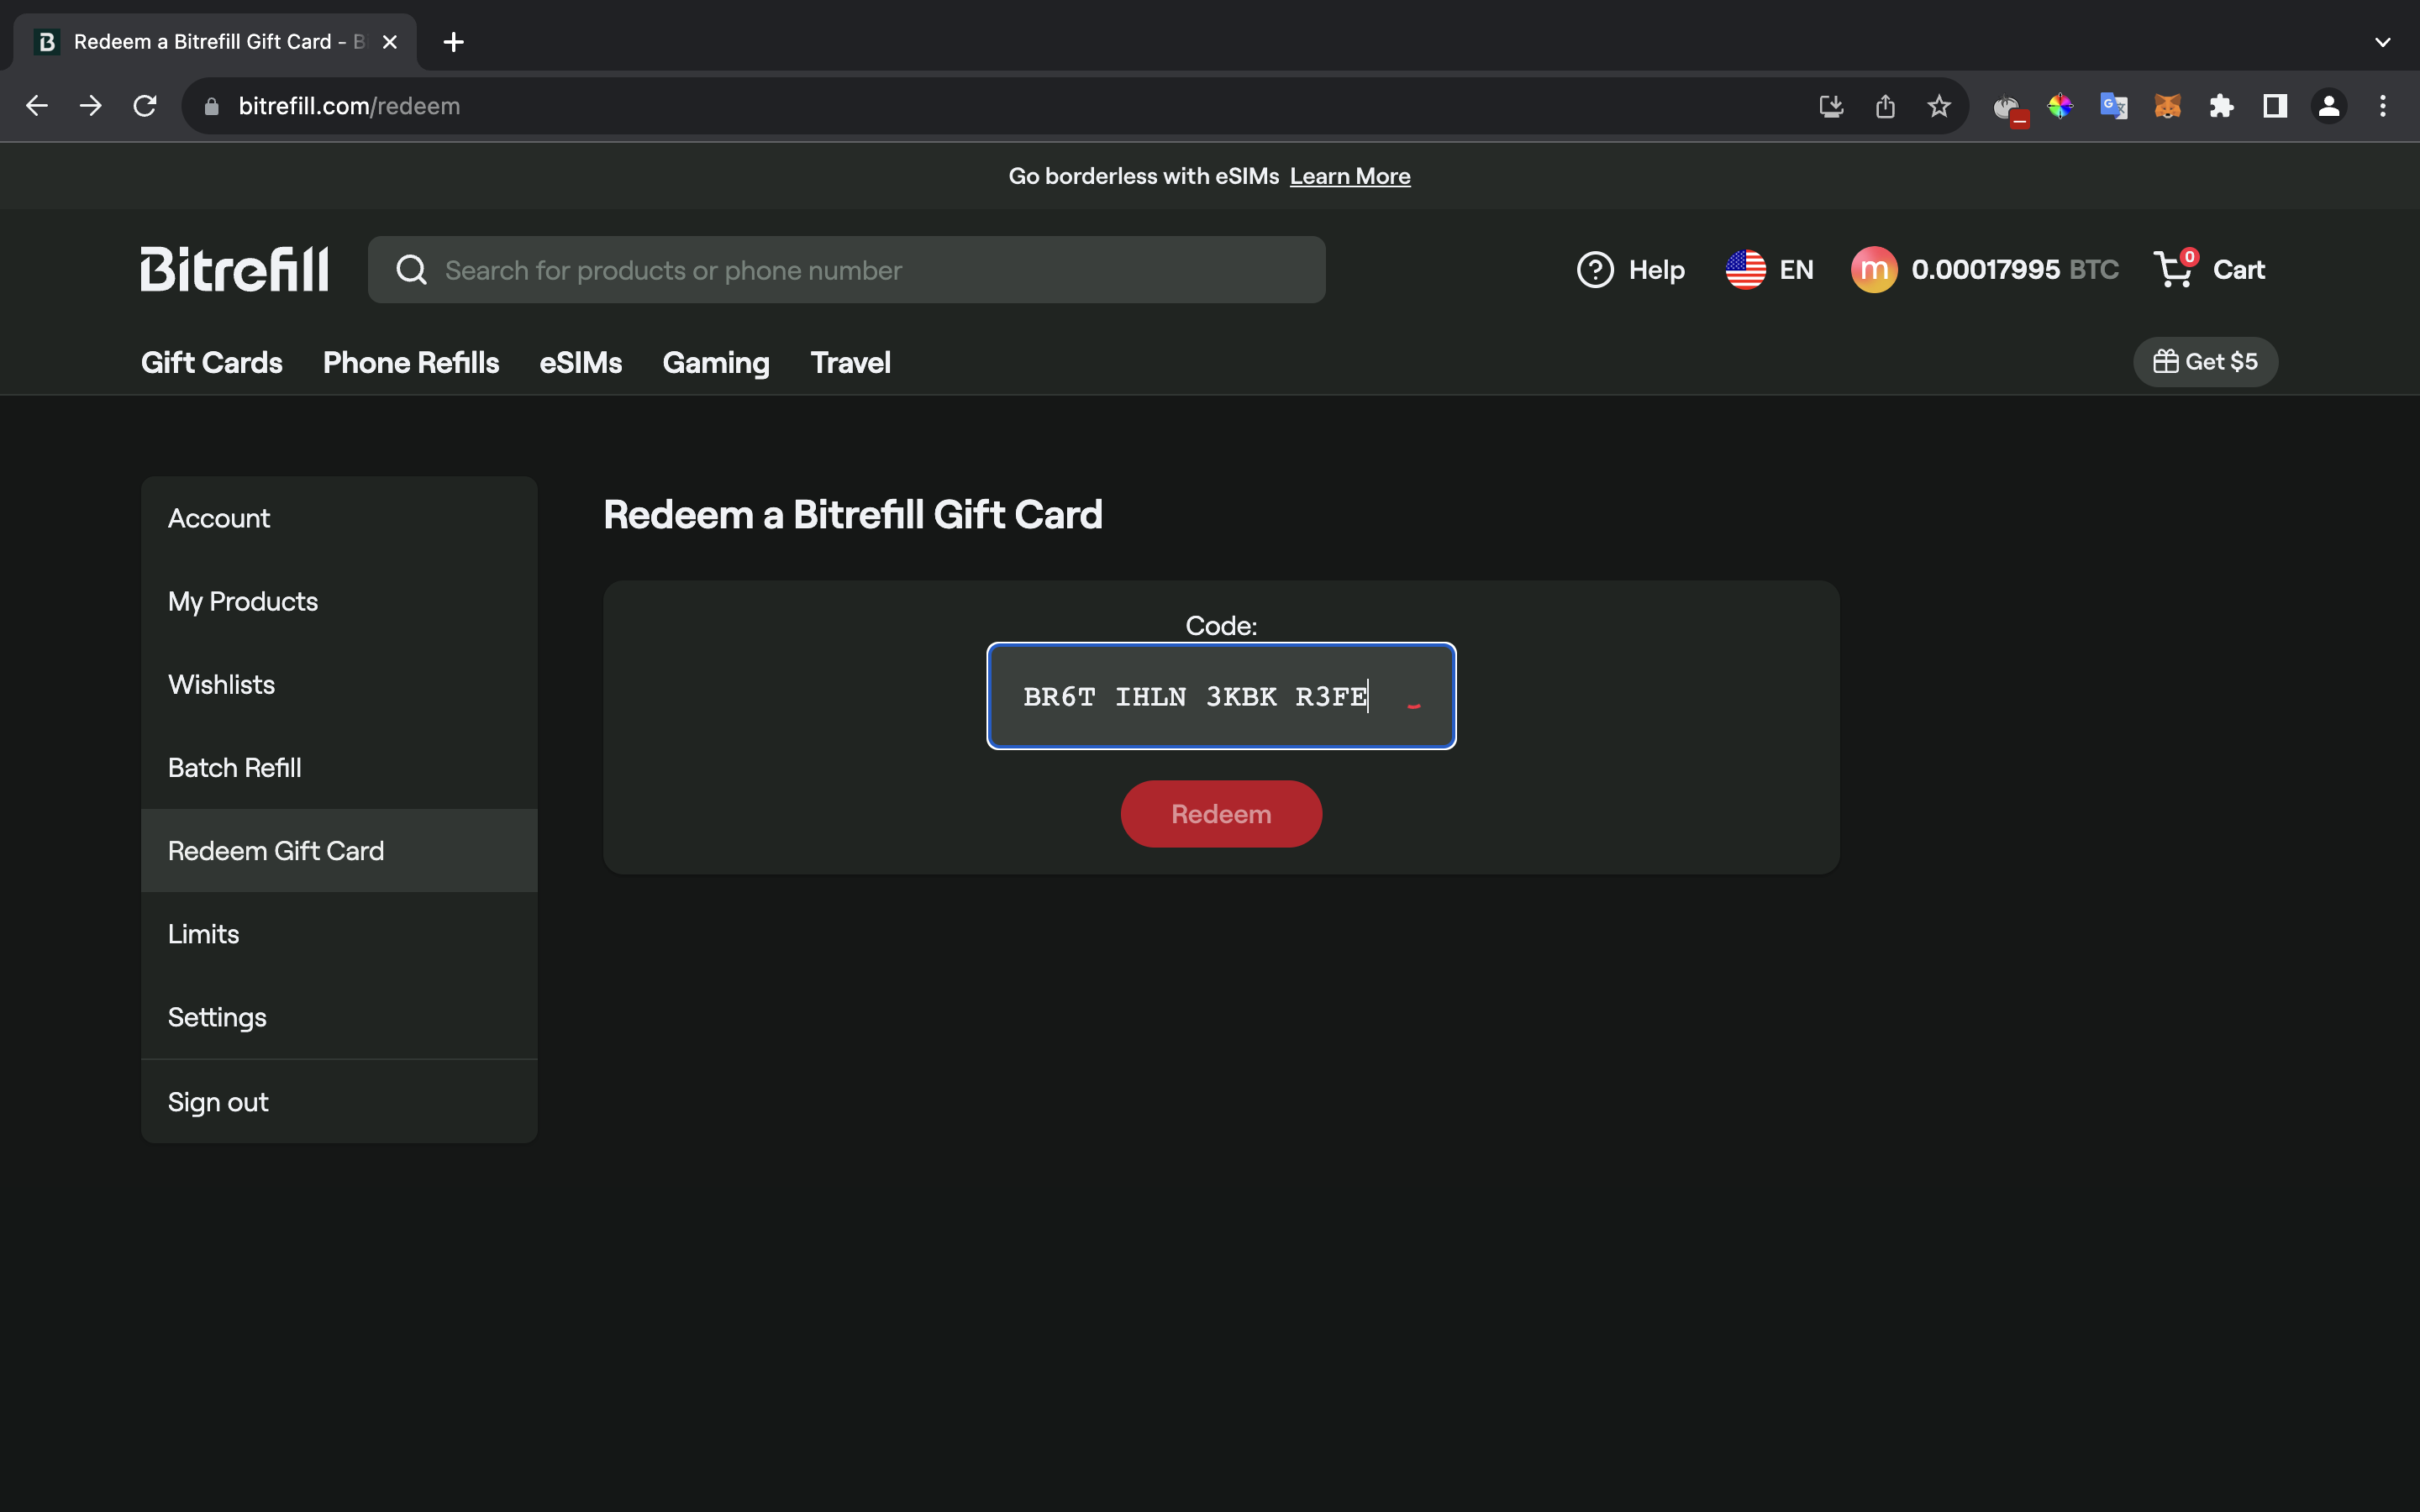Click the install app icon in address bar
Viewport: 2420px width, 1512px height.
(1831, 106)
